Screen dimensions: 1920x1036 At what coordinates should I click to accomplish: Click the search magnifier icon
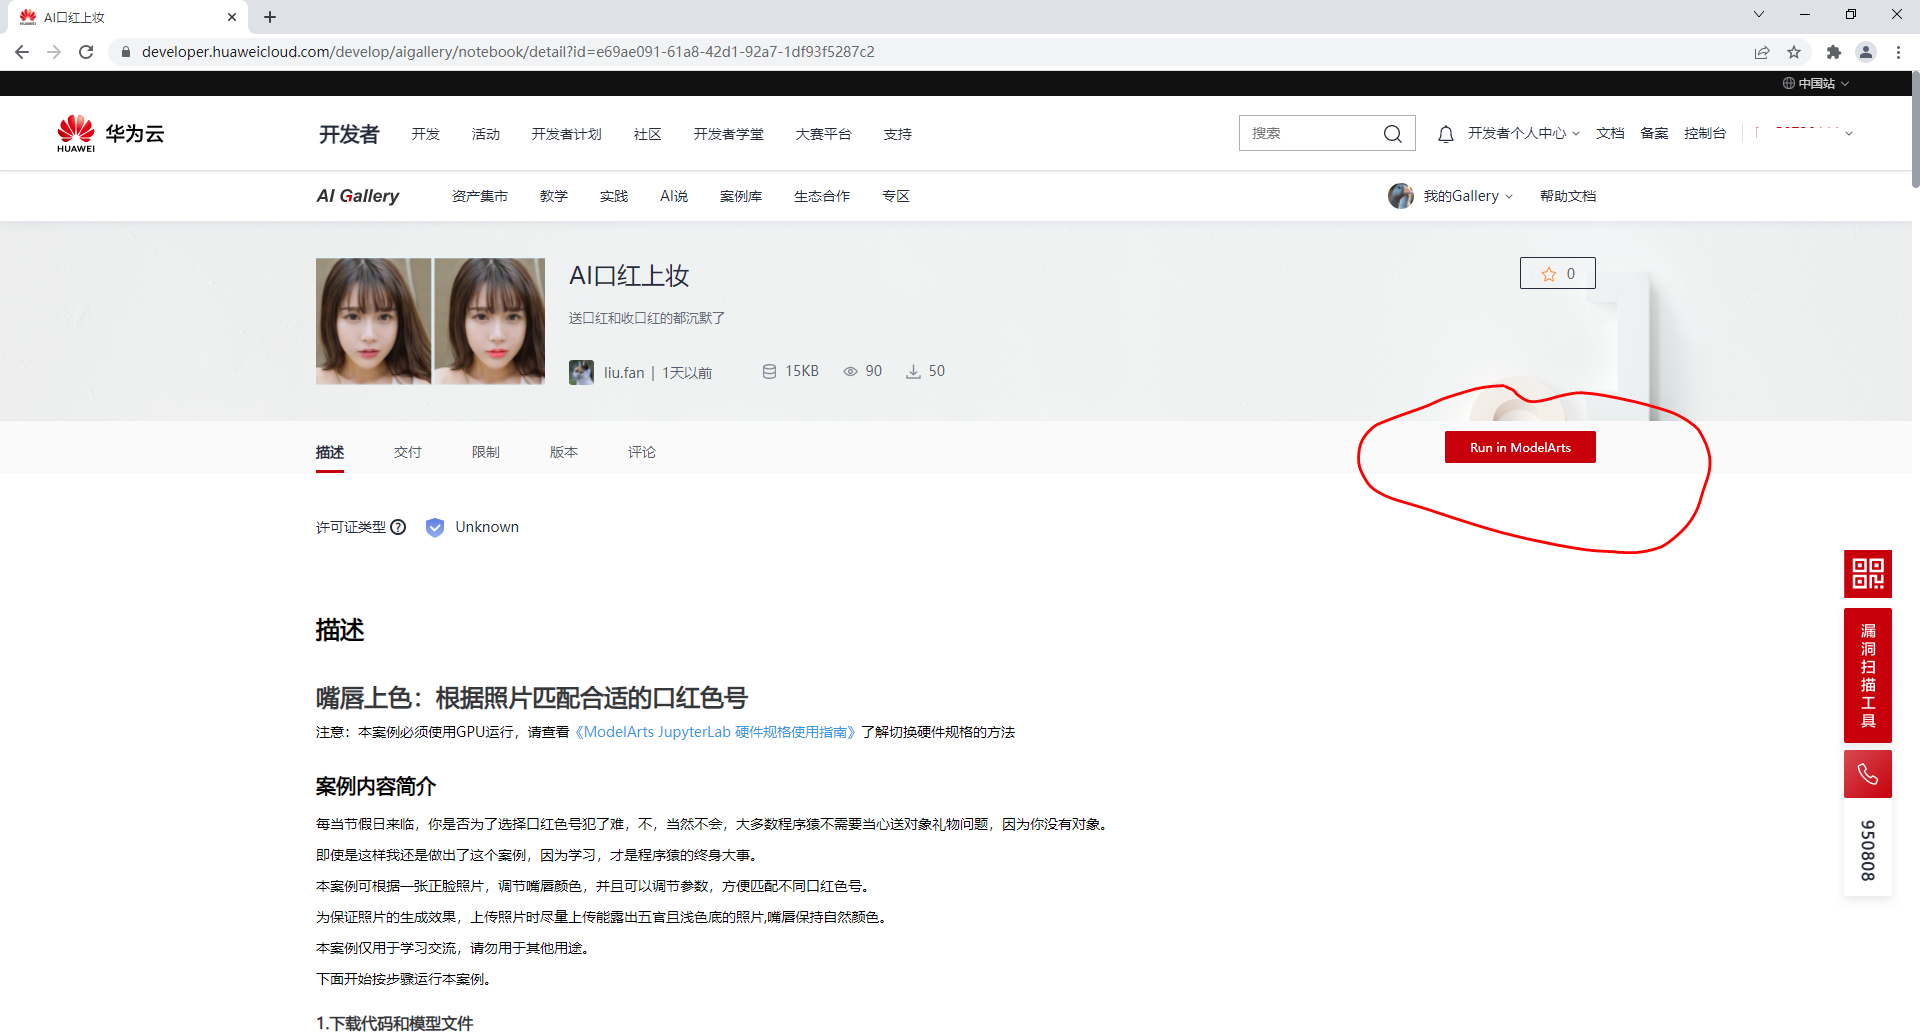[1393, 133]
